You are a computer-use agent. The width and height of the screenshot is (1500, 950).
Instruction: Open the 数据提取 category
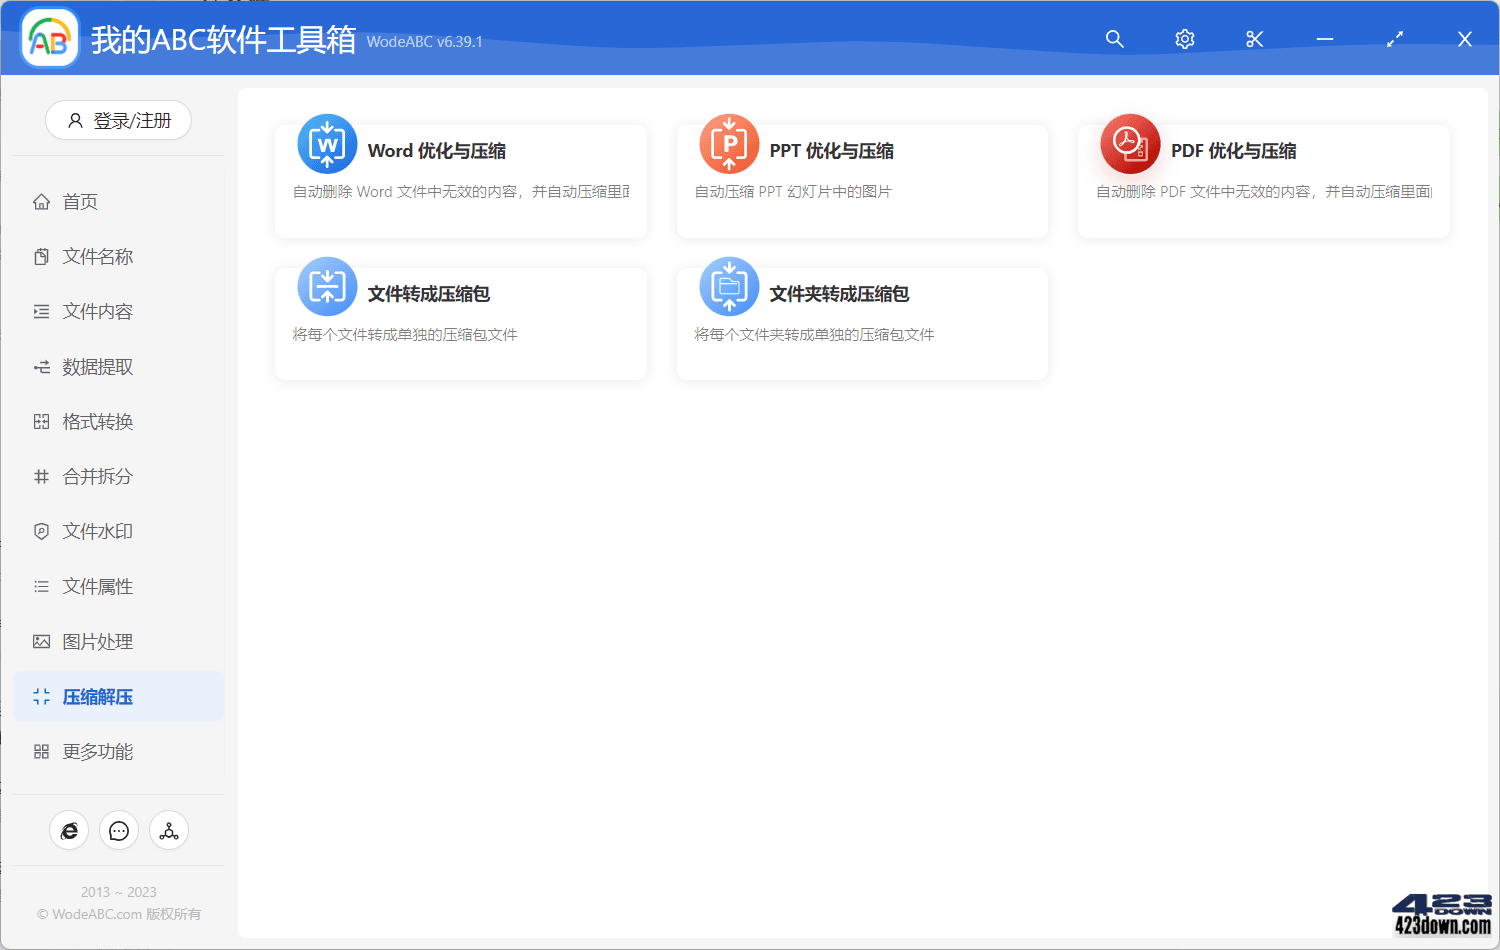[x=89, y=366]
